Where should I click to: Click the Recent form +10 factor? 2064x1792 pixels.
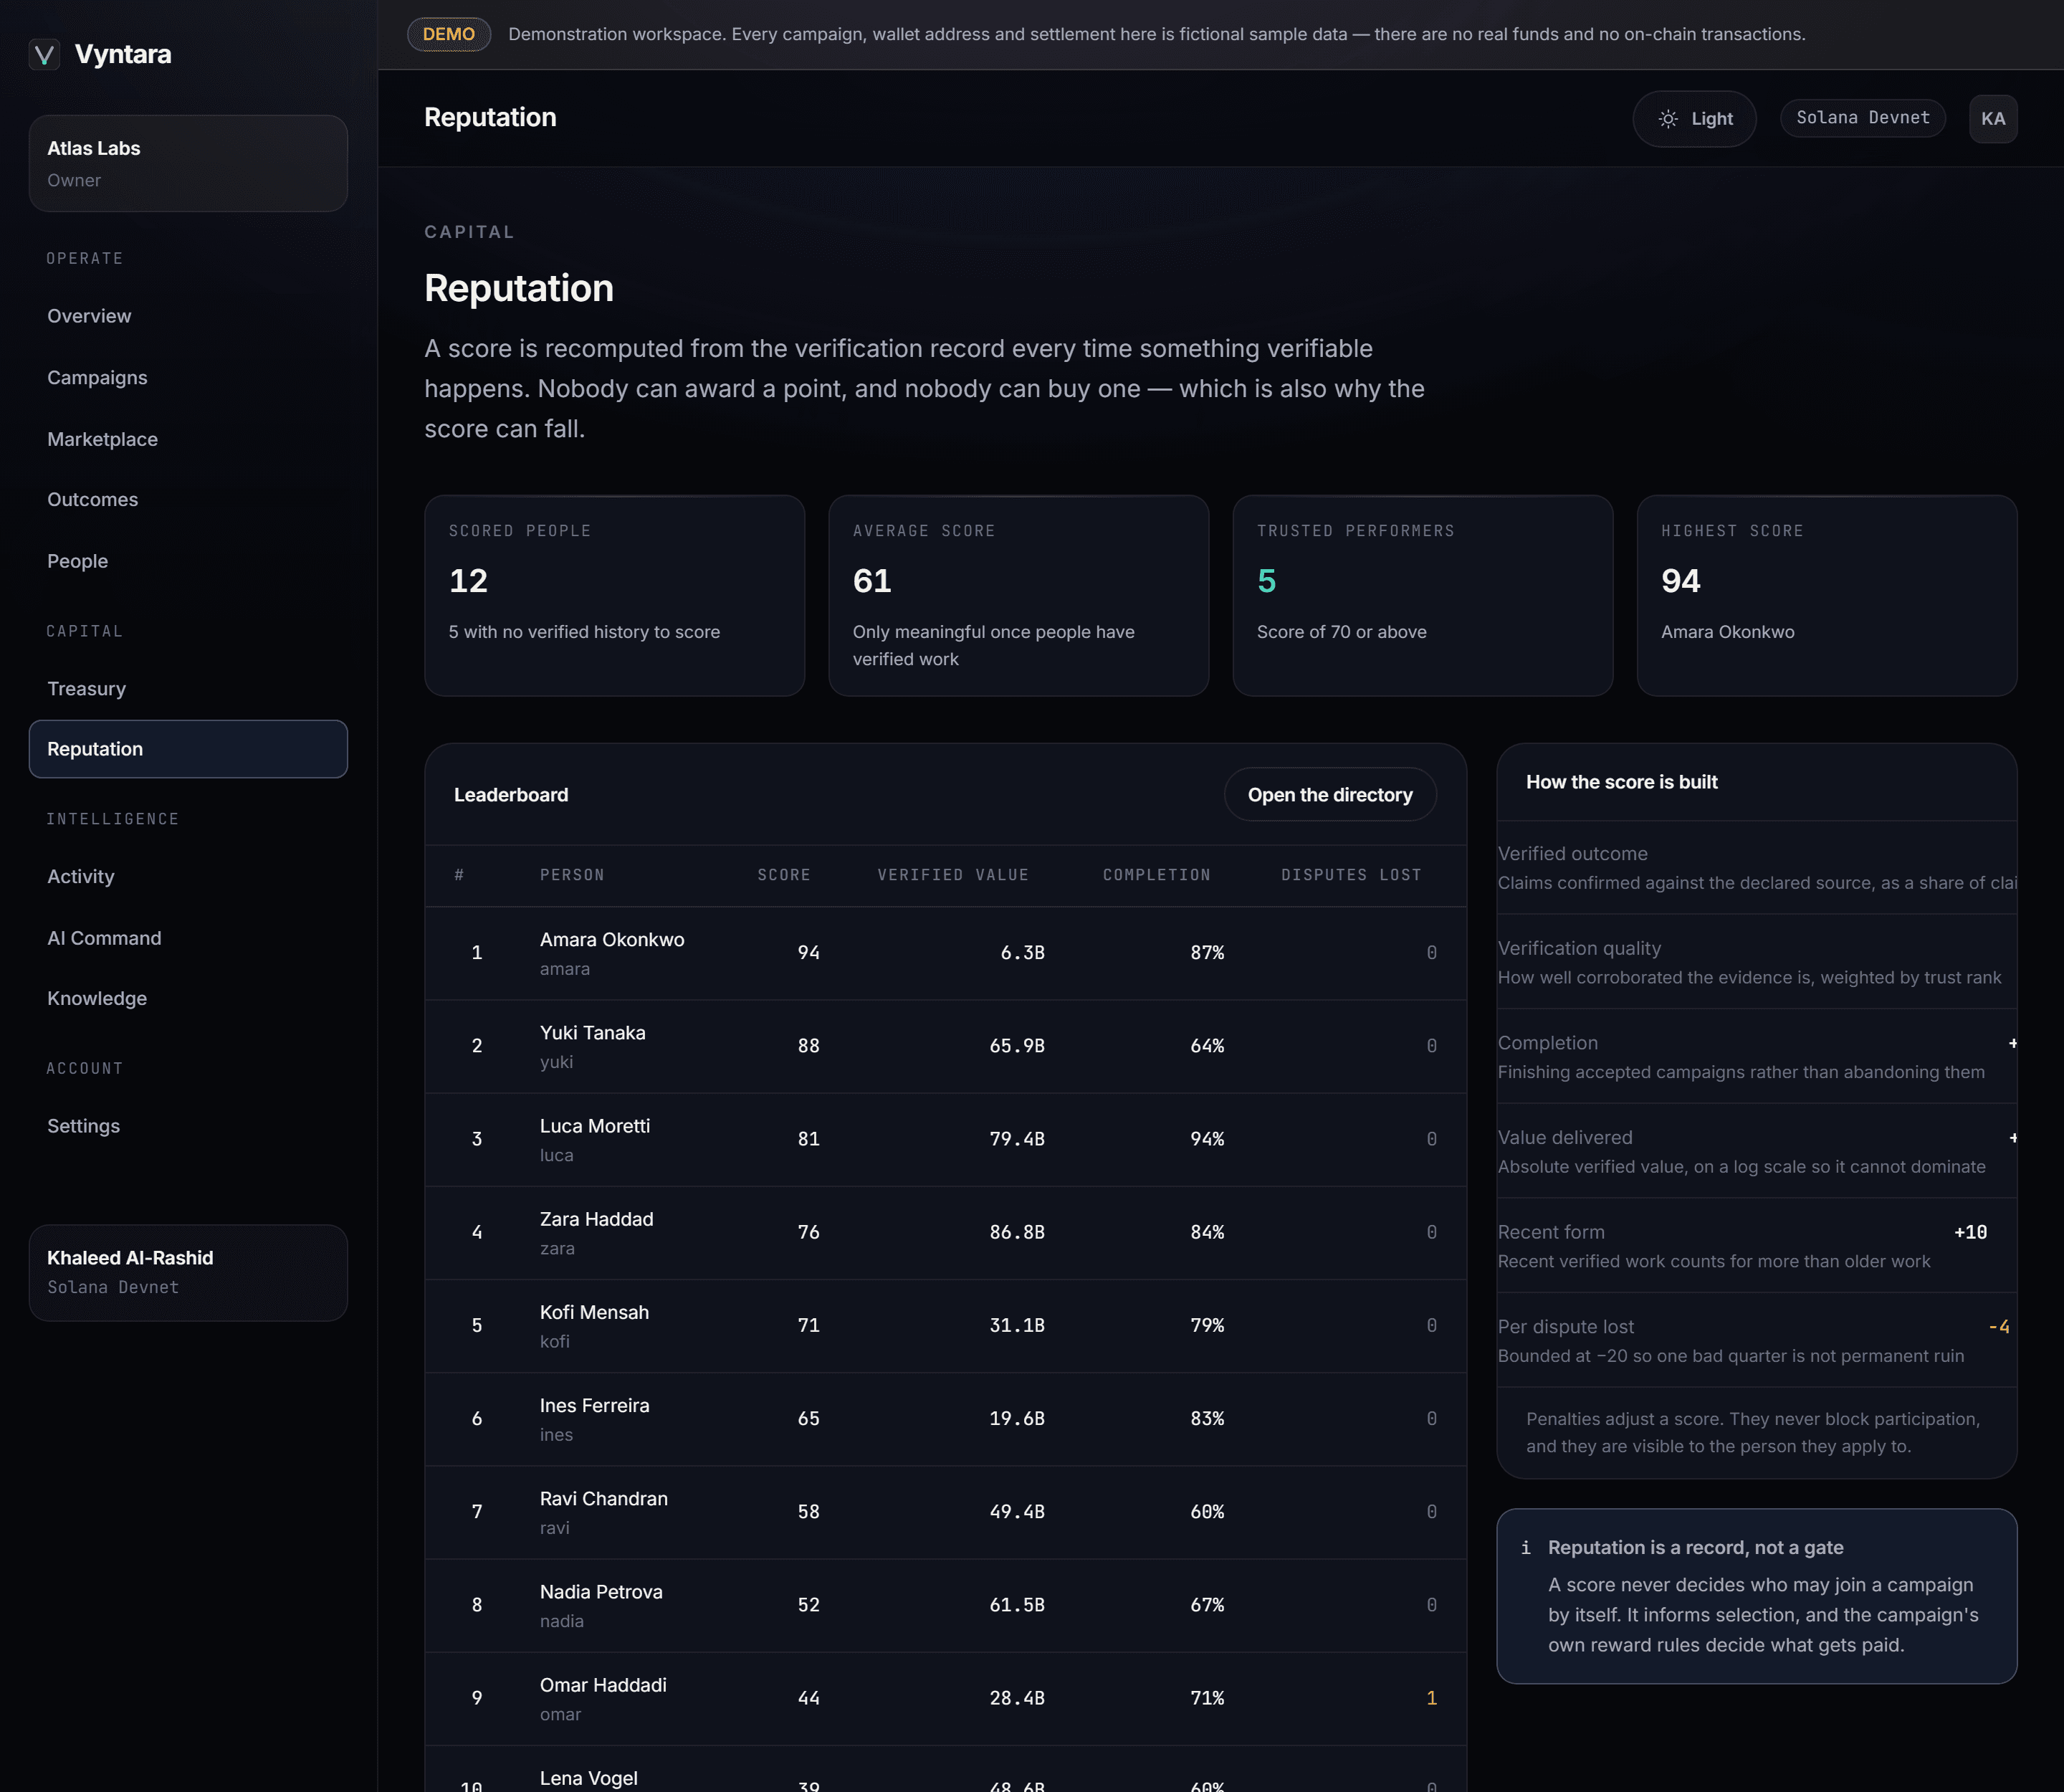pos(1756,1246)
